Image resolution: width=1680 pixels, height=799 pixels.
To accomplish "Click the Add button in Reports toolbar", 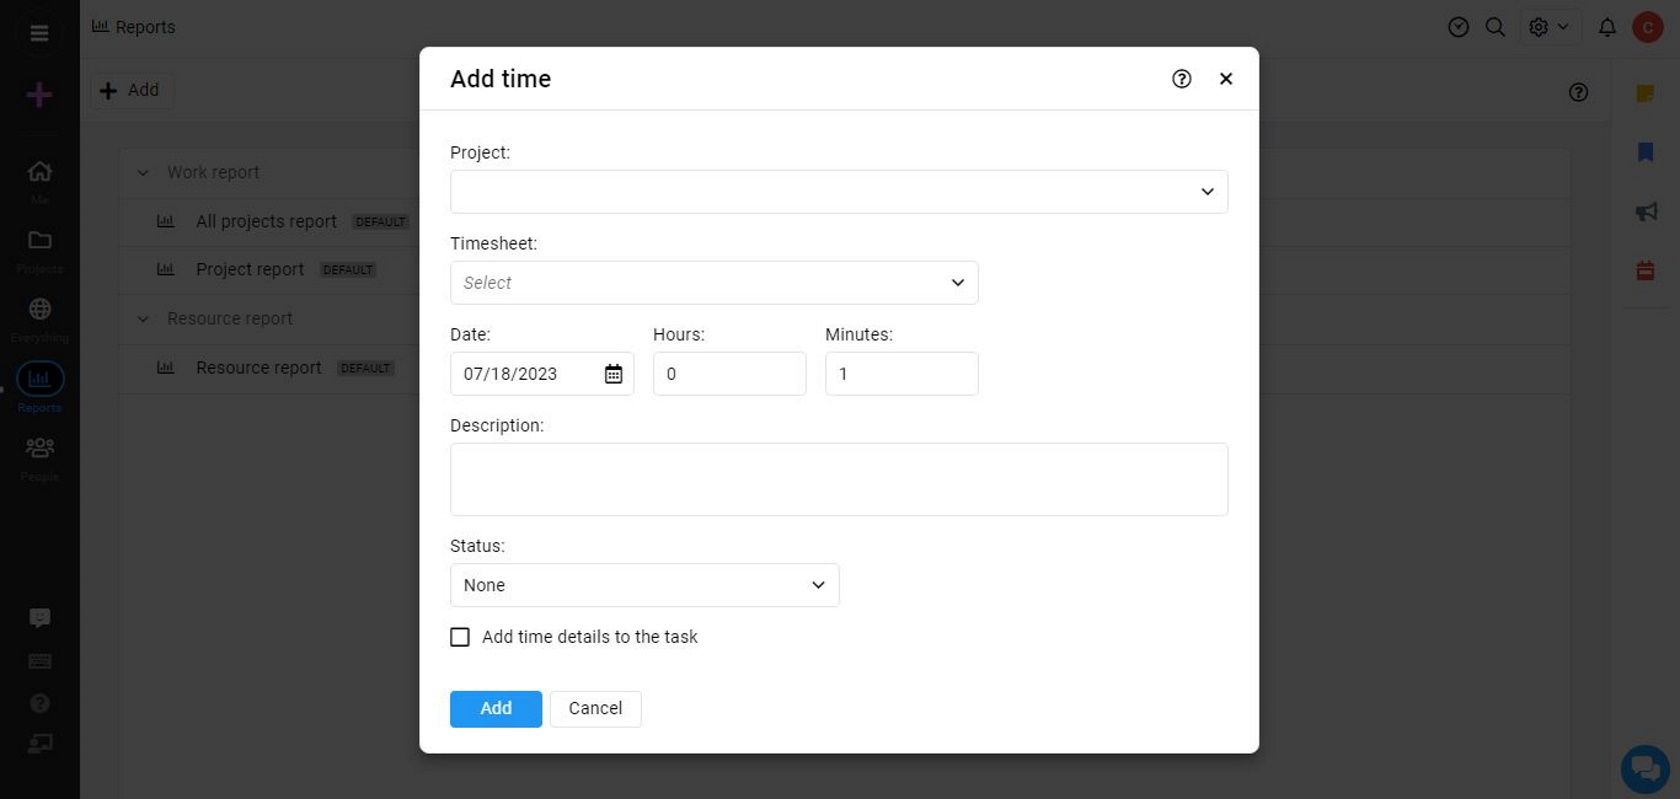I will click(x=132, y=91).
